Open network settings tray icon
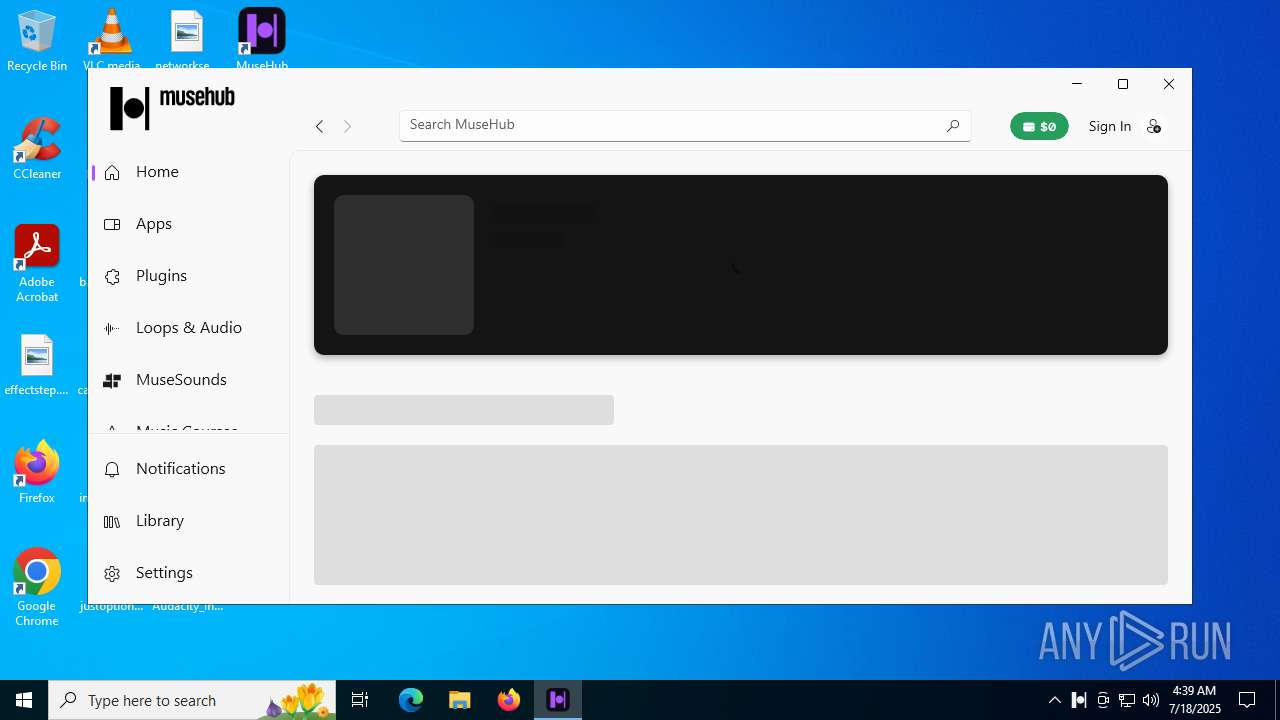The width and height of the screenshot is (1280, 720). point(1127,700)
